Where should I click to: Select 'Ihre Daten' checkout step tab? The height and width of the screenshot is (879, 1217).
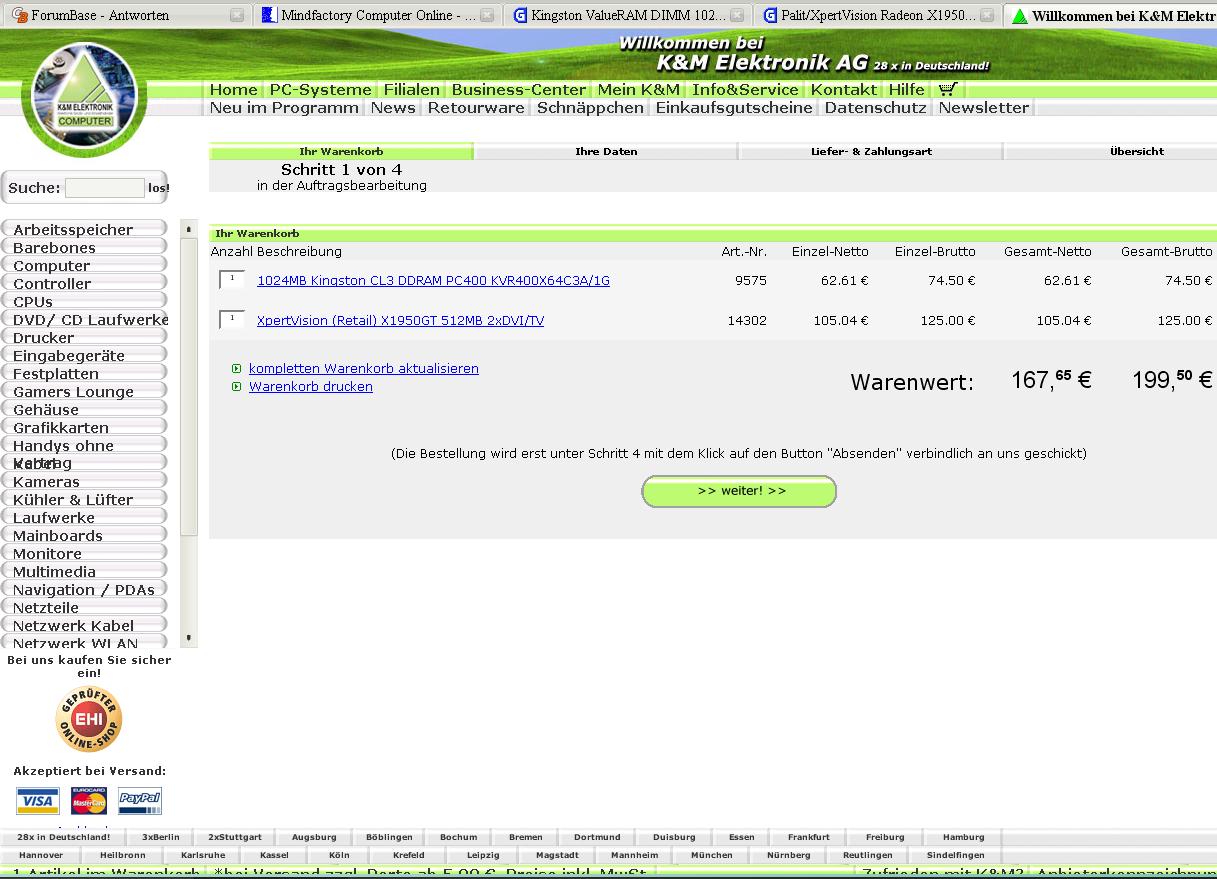point(606,152)
